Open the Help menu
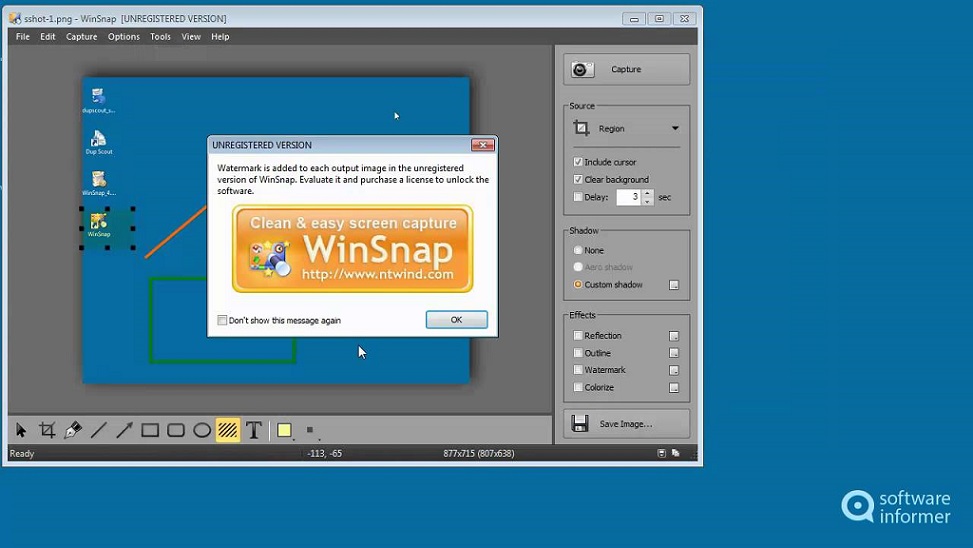Screen dimensions: 973x548 coord(220,37)
